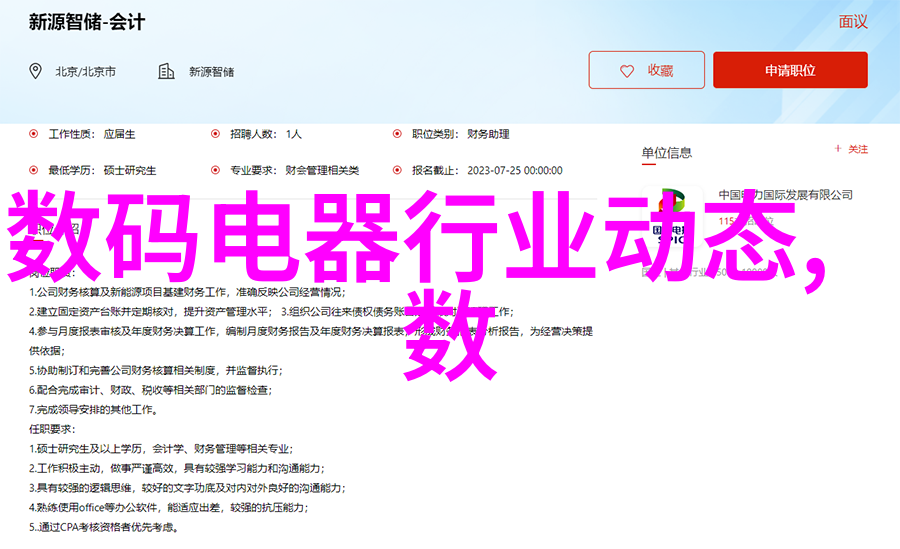Click the 专业要求: 财会管理相关类 field

[x=294, y=171]
